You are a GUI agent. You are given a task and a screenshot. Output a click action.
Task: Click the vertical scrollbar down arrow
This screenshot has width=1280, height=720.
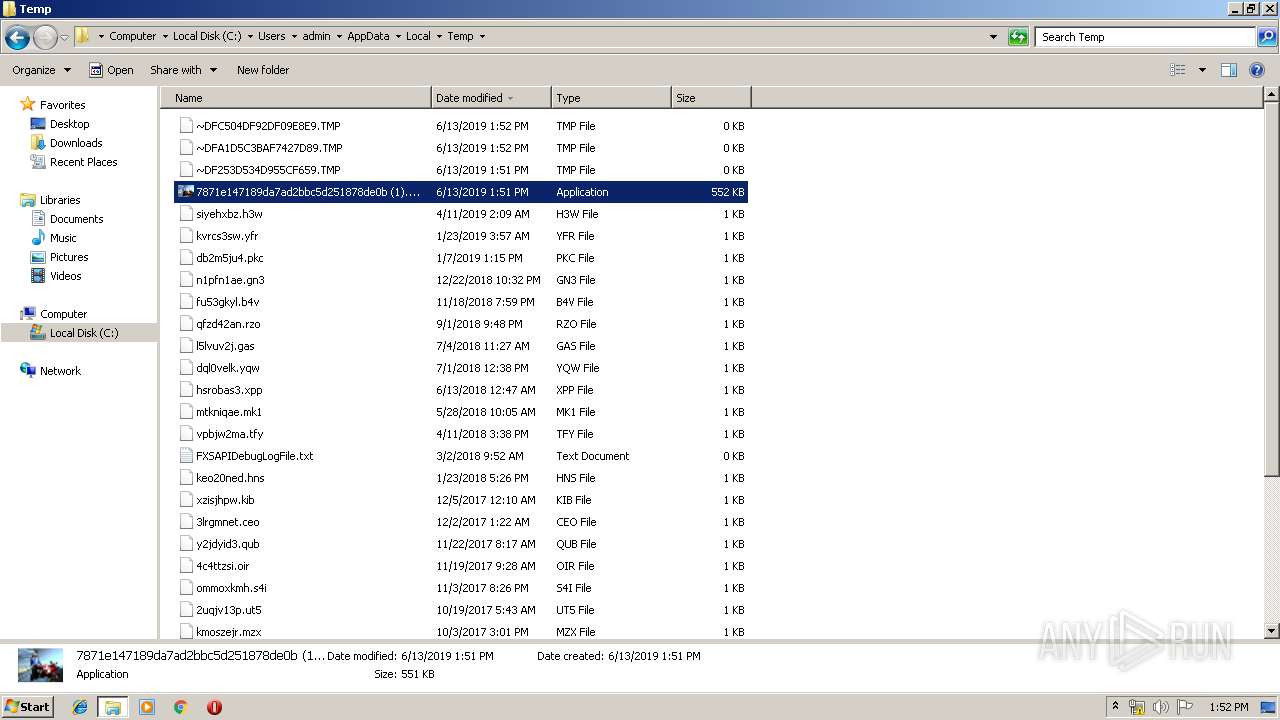pyautogui.click(x=1272, y=632)
